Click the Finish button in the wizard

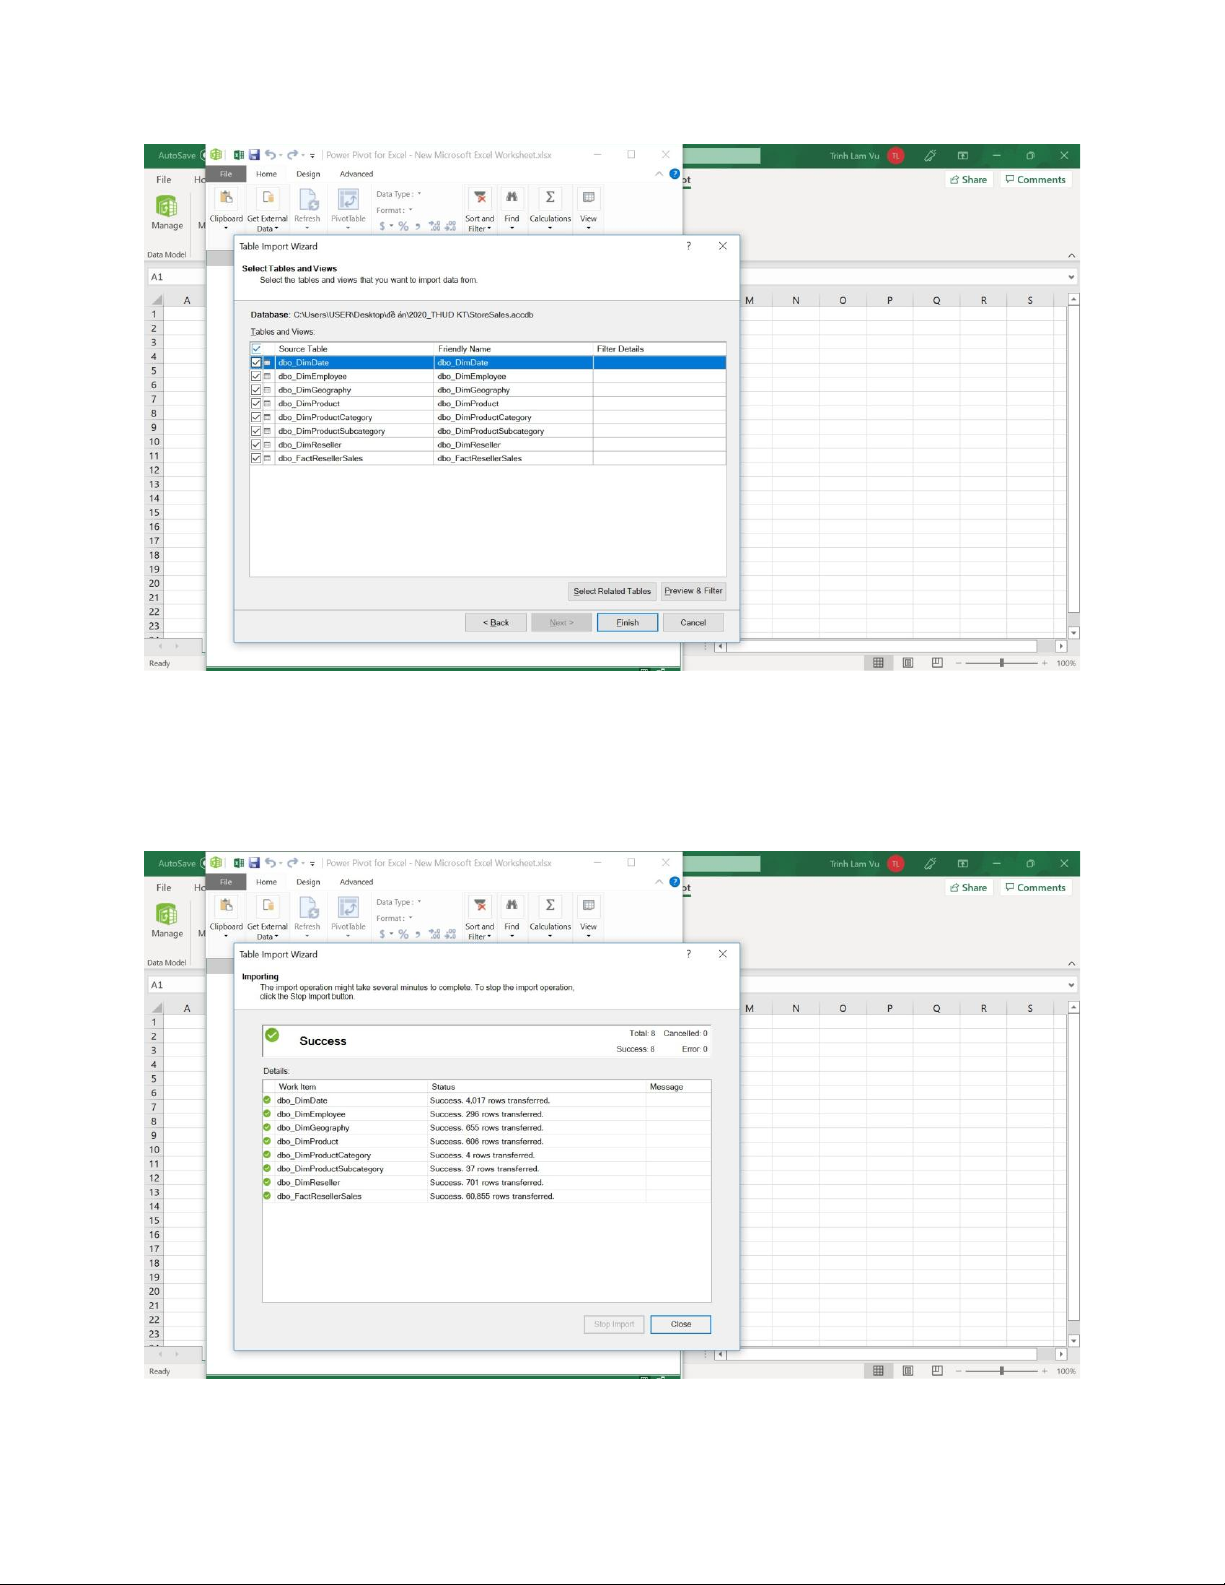click(x=627, y=622)
